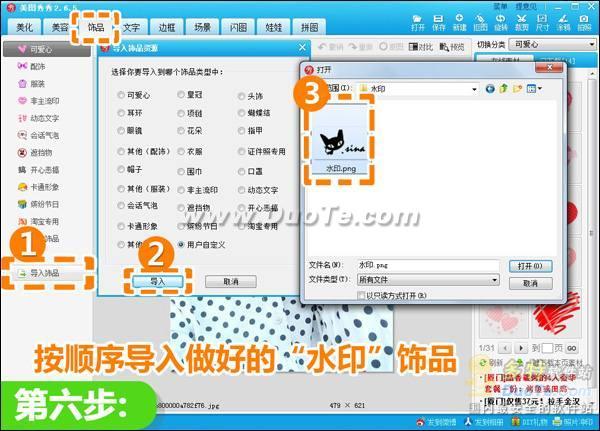Click the up-one-level folder icon
Viewport: 600px width, 431px height.
coord(504,89)
